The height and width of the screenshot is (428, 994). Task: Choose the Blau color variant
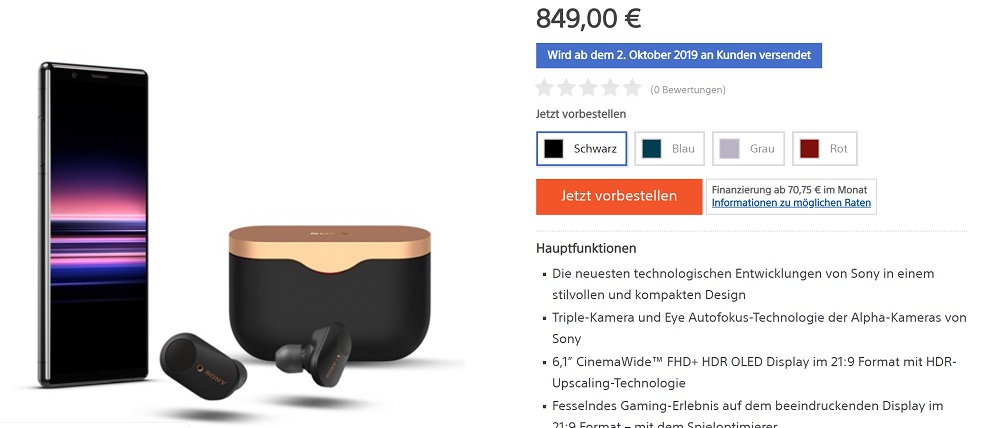click(669, 149)
